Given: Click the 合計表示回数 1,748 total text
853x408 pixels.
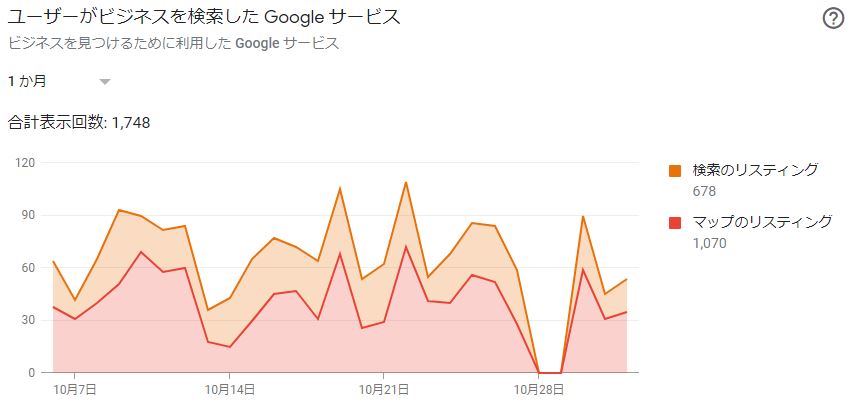Looking at the screenshot, I should [79, 123].
